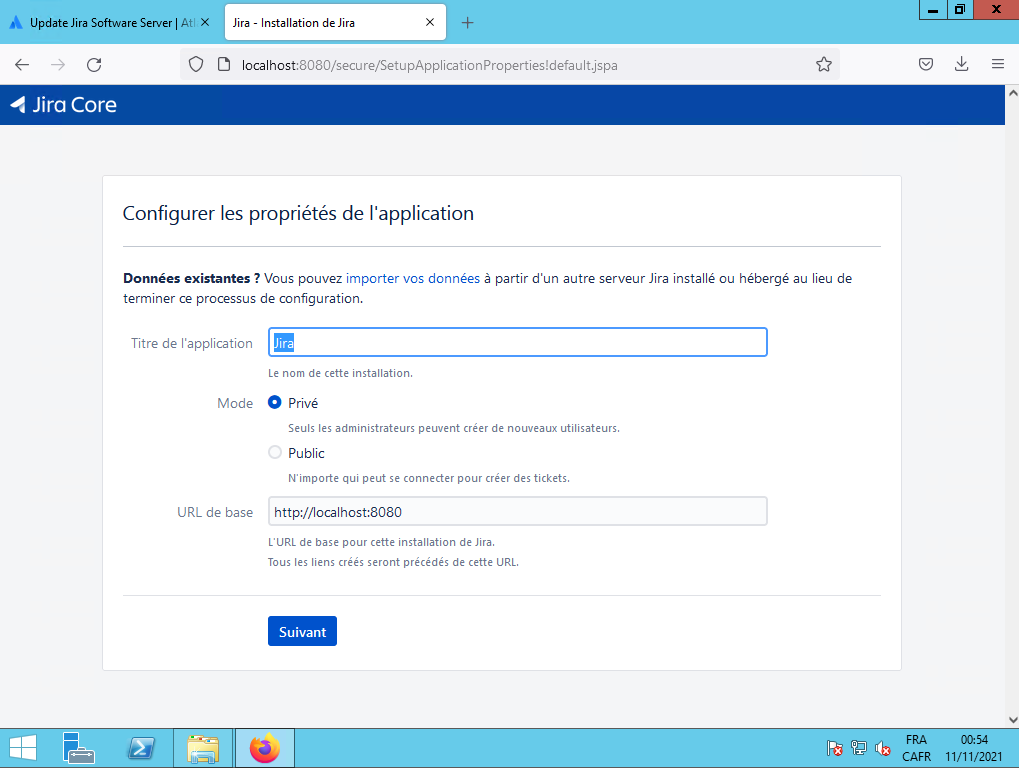
Task: Focus the Titre de l'application field
Action: [517, 342]
